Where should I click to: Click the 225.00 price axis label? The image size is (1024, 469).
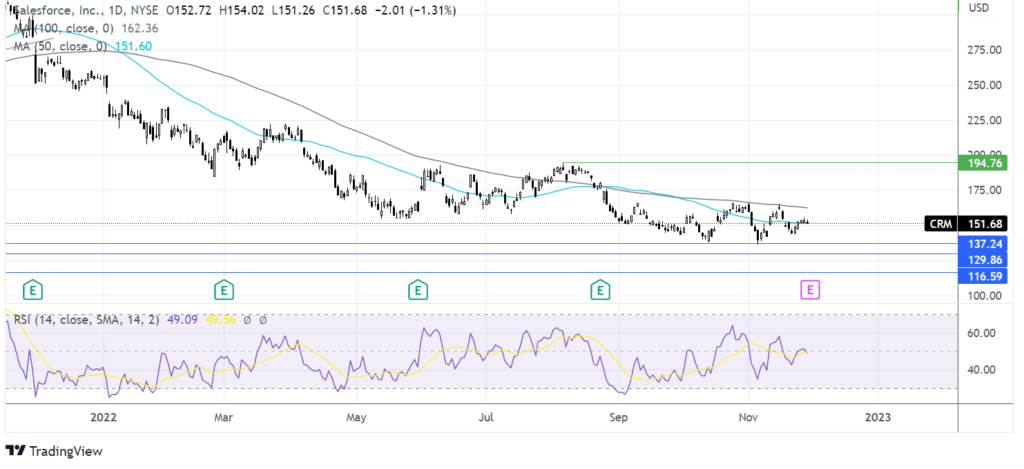[x=985, y=121]
